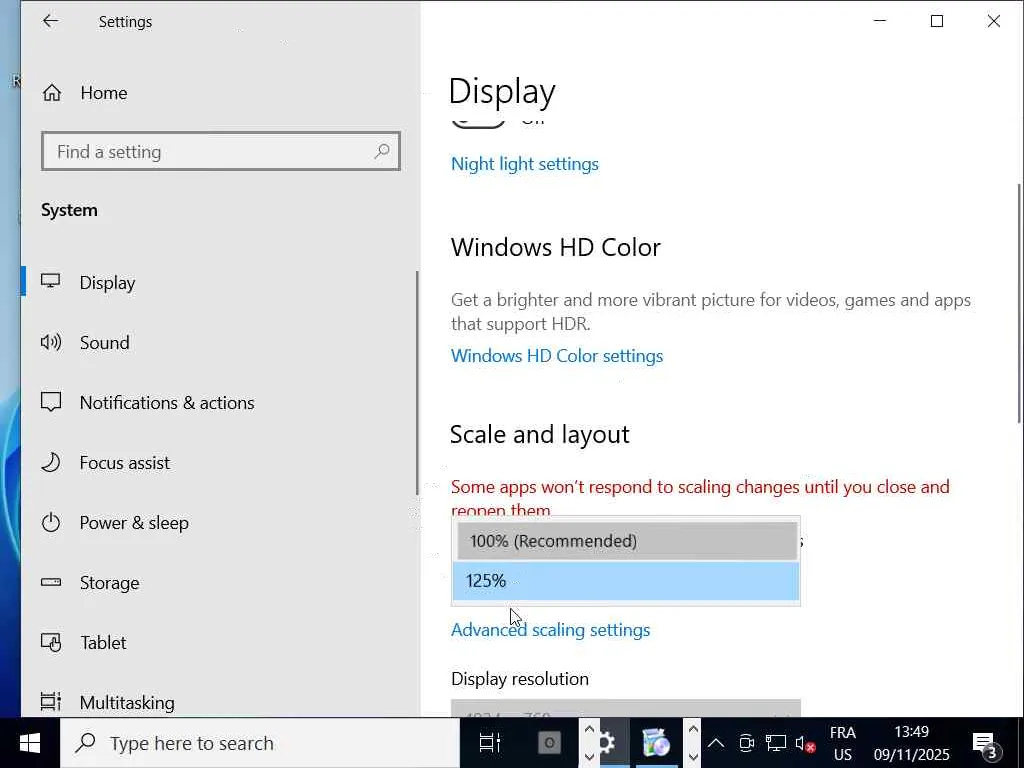1024x768 pixels.
Task: Open the Action Center notifications icon
Action: pyautogui.click(x=986, y=744)
